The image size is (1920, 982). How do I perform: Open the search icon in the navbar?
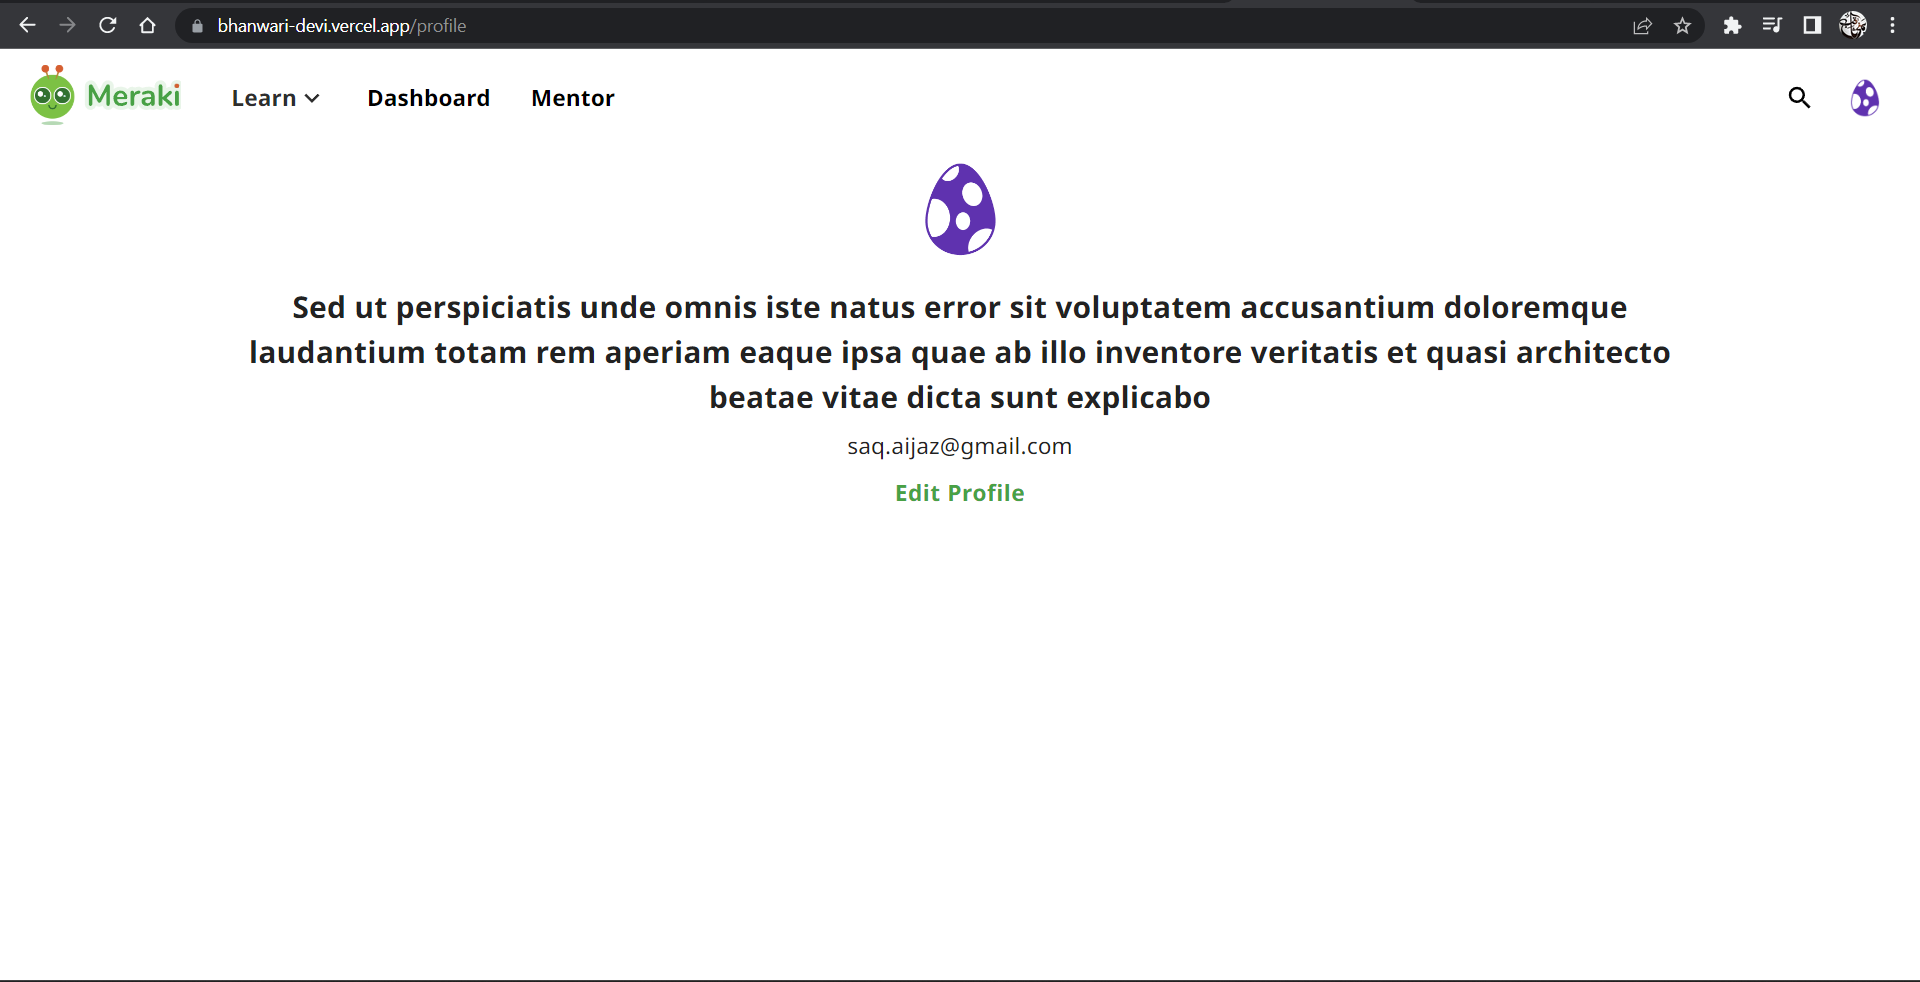pyautogui.click(x=1799, y=97)
